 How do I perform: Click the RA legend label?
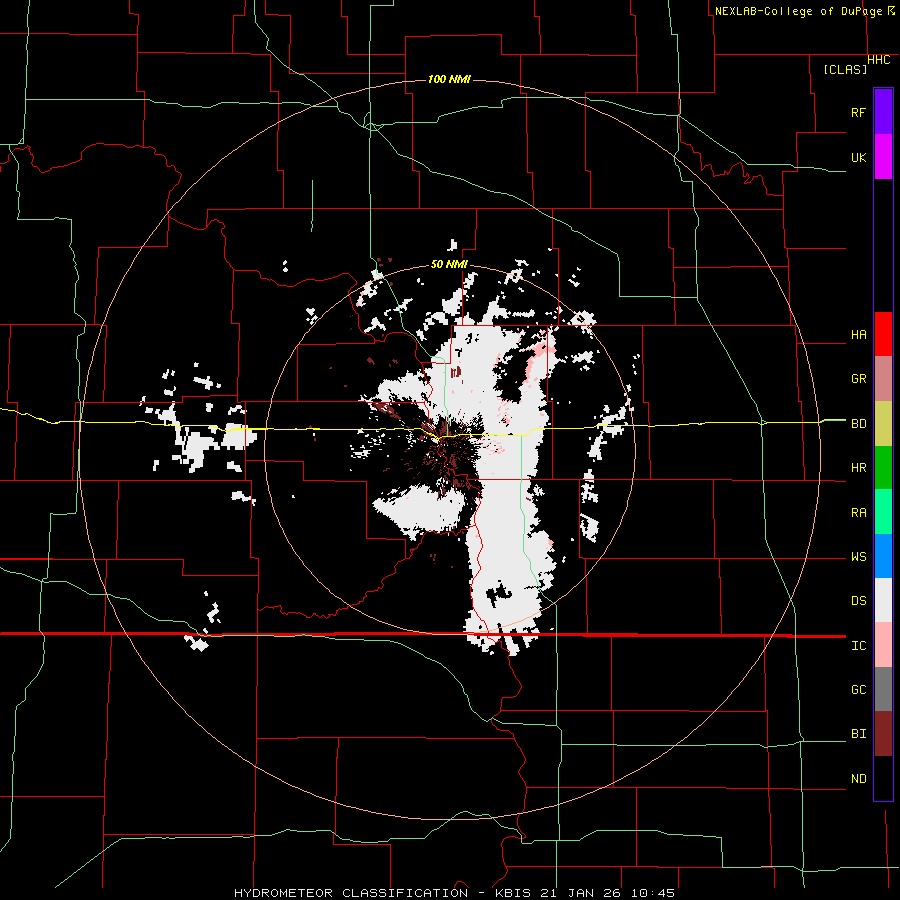[x=858, y=513]
